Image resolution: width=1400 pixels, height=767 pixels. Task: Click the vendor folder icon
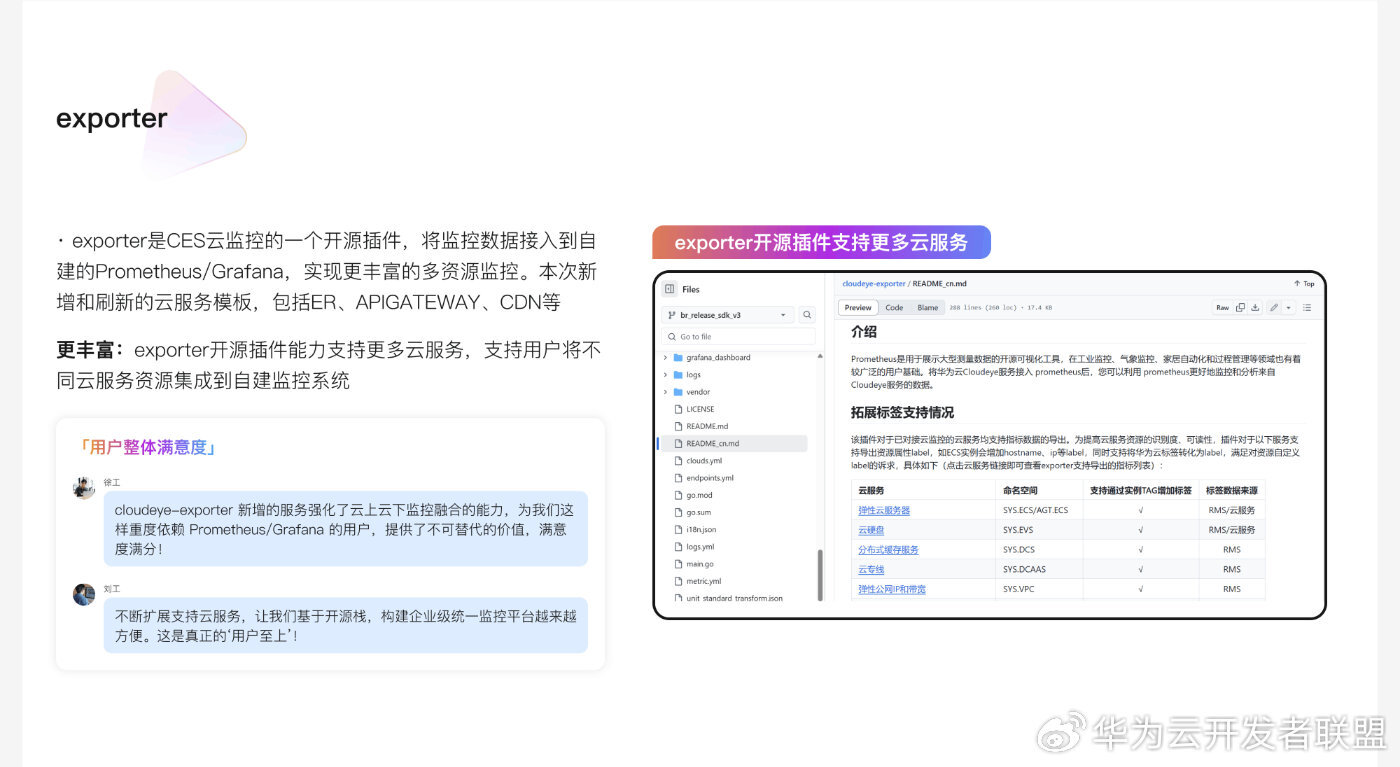(x=678, y=392)
